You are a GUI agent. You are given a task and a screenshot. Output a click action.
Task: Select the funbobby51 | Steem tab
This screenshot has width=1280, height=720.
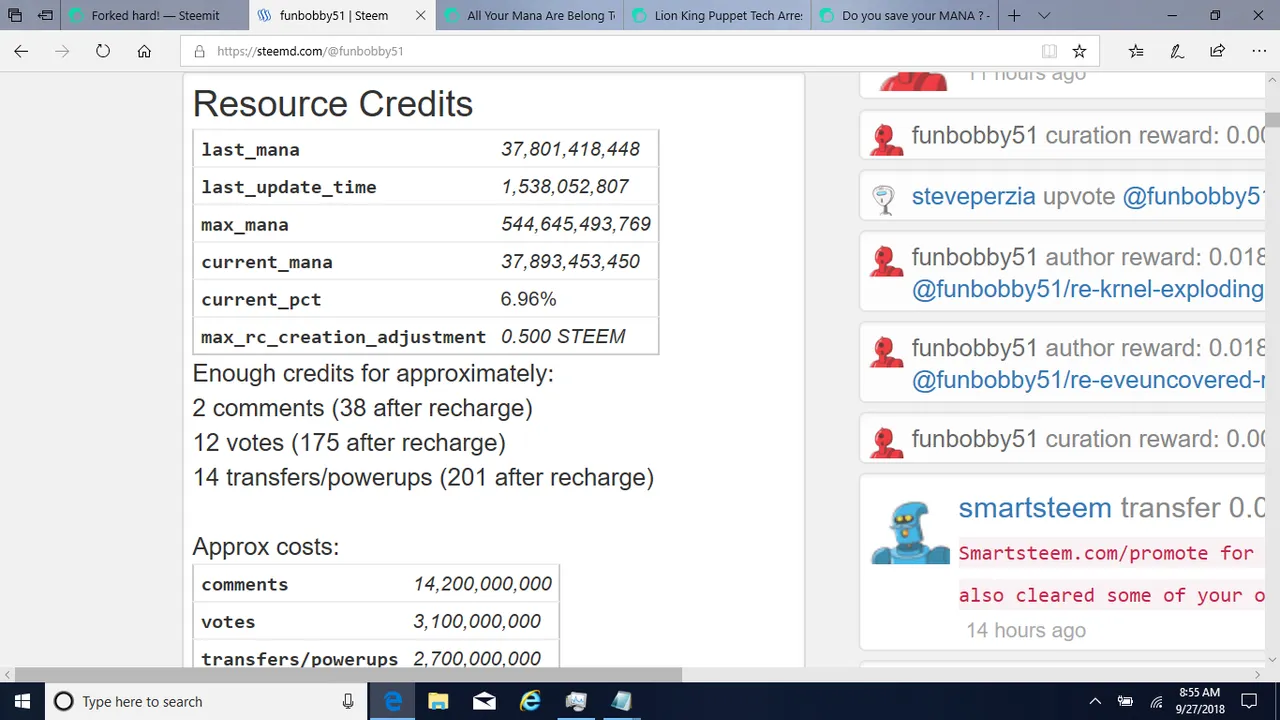pos(342,16)
